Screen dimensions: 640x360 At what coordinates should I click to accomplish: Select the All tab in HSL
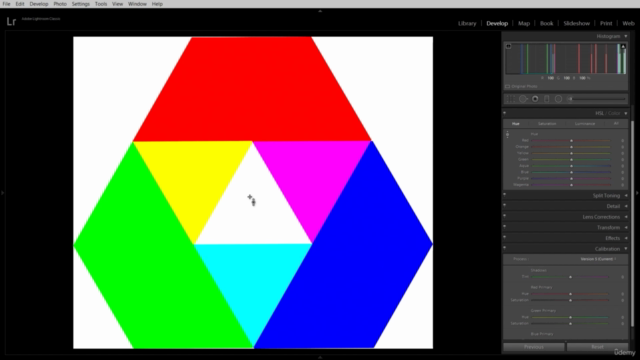coord(616,124)
